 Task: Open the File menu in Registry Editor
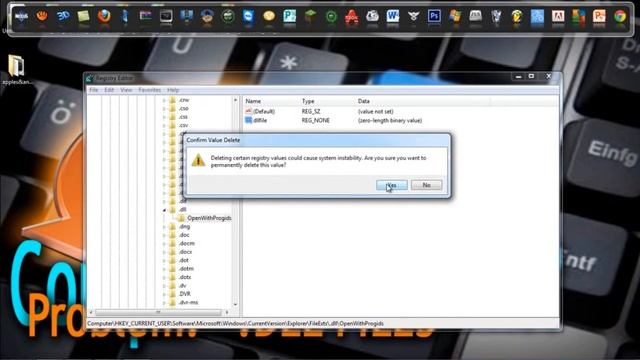(x=93, y=90)
